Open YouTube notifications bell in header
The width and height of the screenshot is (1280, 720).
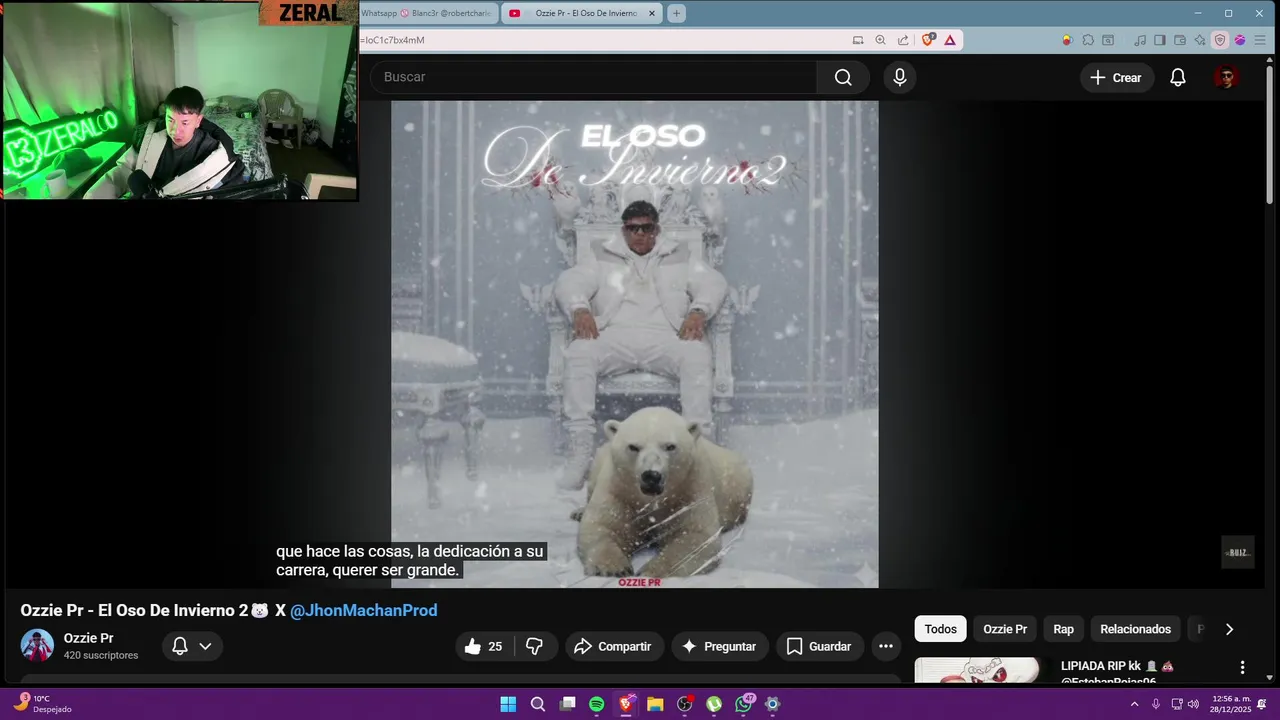point(1178,77)
